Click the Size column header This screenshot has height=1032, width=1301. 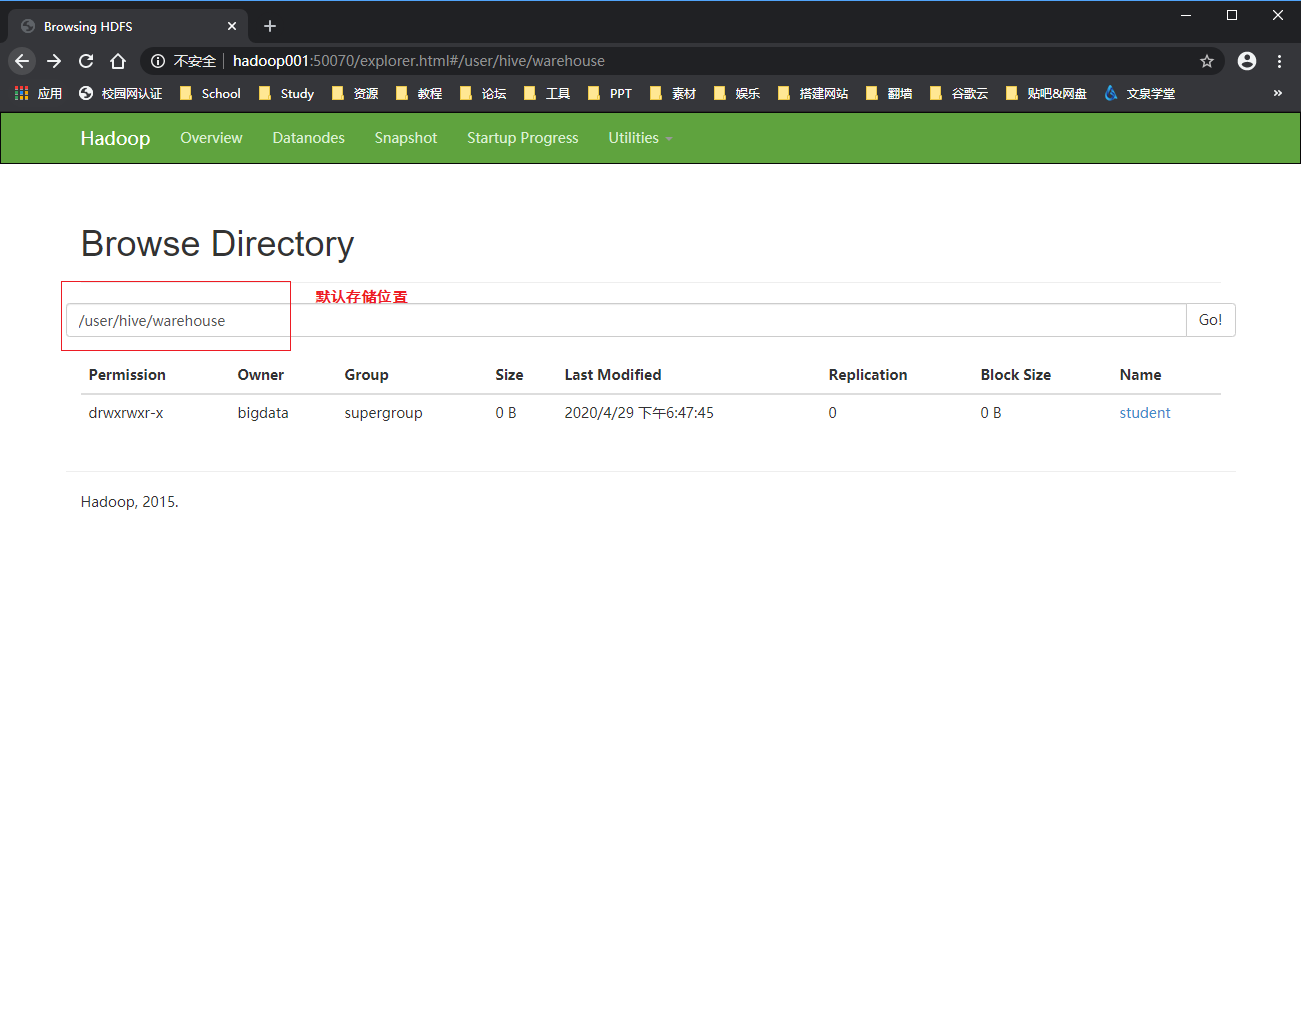tap(509, 375)
